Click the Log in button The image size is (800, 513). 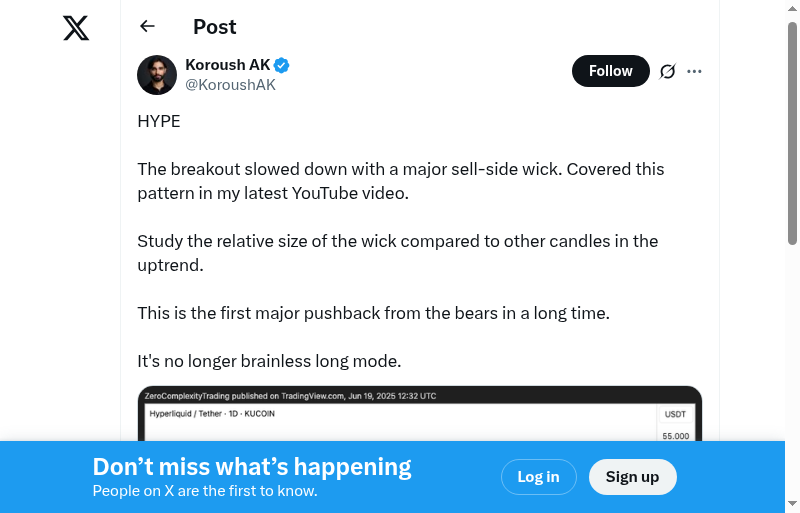coord(538,477)
